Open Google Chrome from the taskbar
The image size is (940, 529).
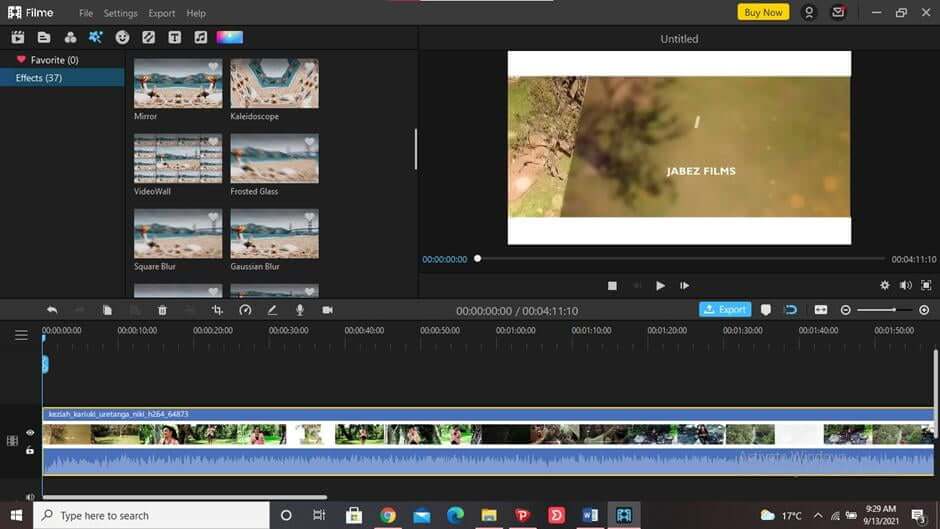point(388,515)
